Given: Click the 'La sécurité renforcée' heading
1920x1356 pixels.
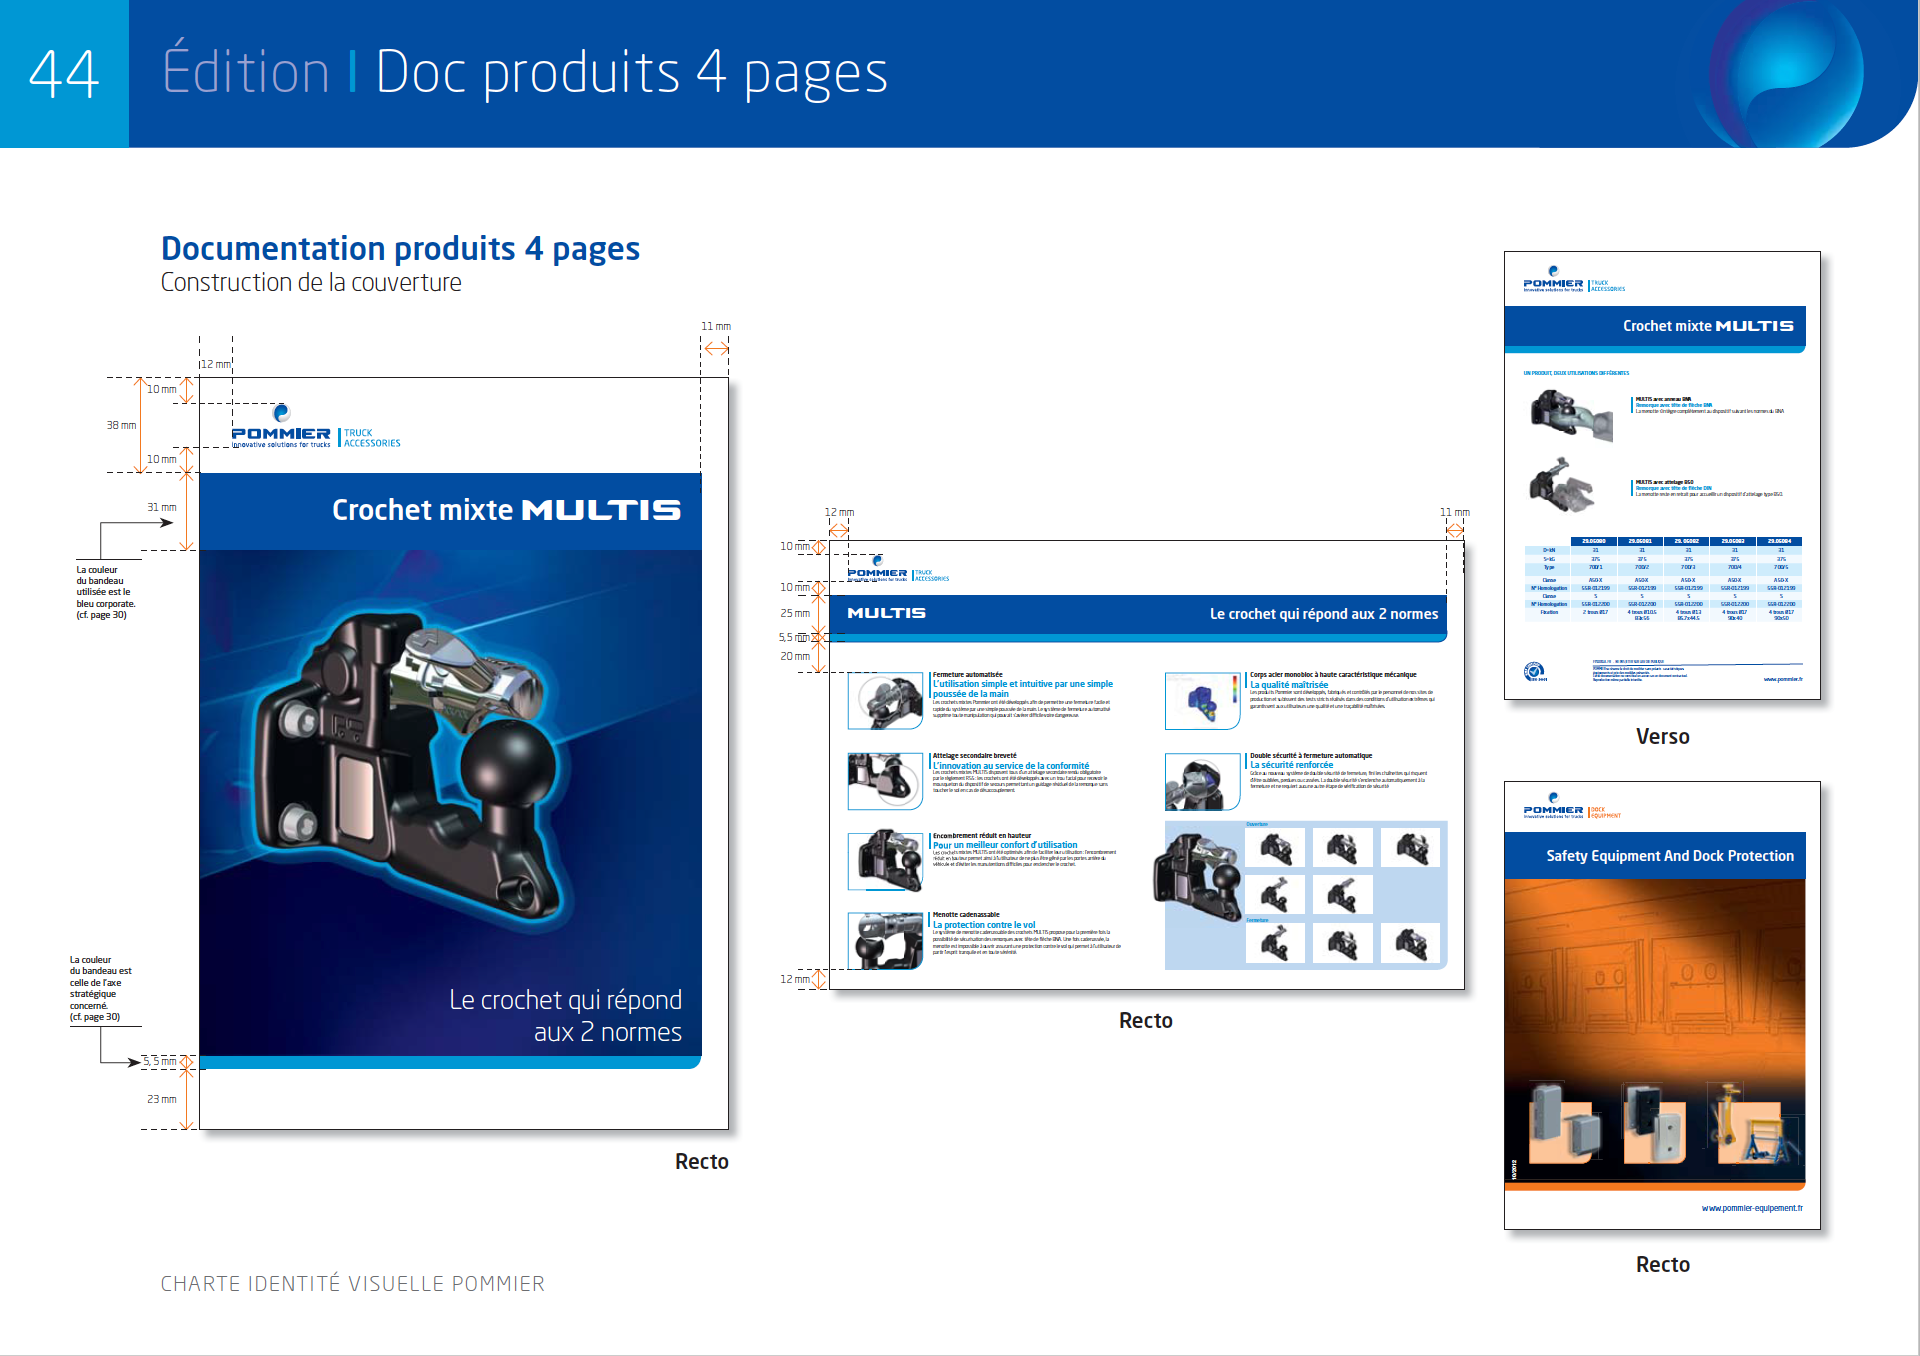Looking at the screenshot, I should click(x=1291, y=765).
